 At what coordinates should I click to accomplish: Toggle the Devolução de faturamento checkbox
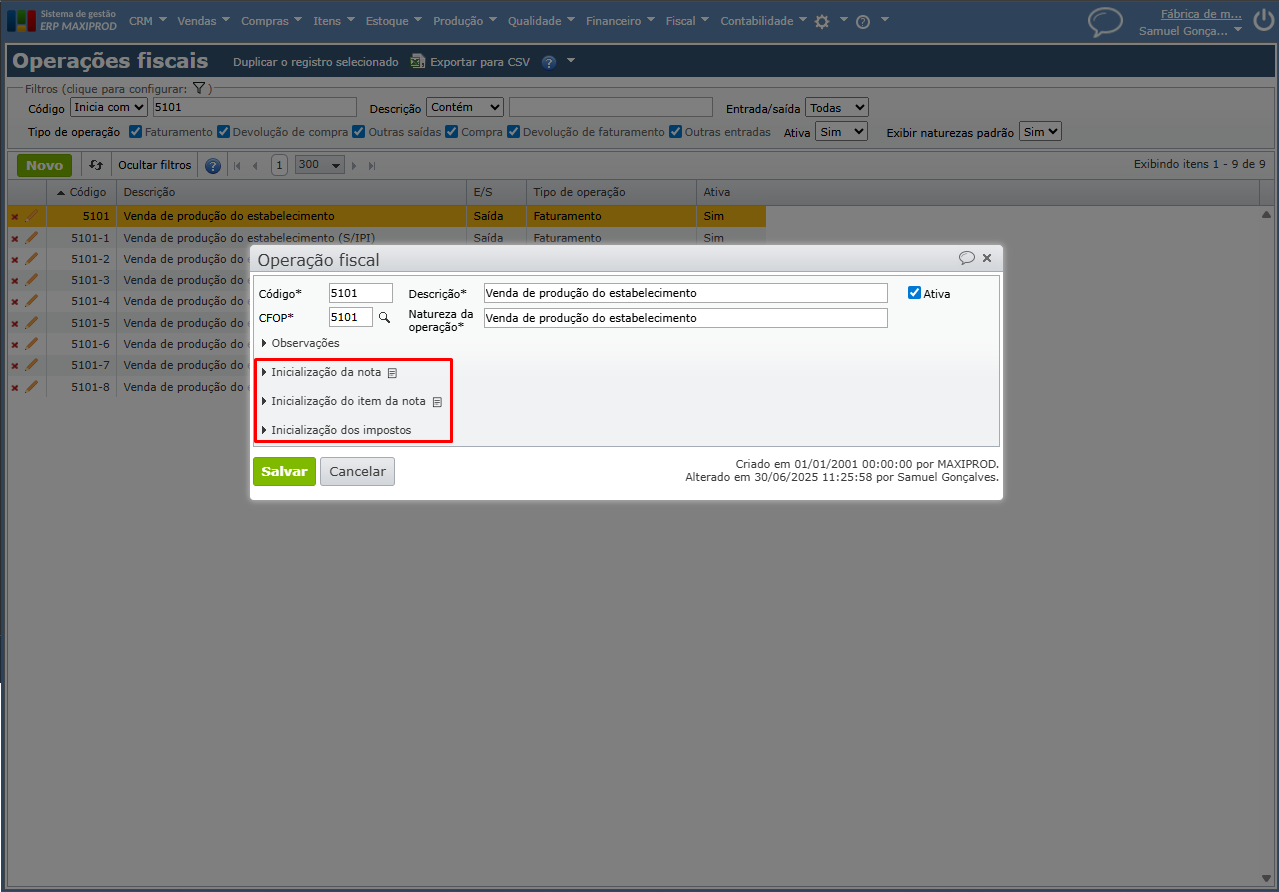[514, 131]
